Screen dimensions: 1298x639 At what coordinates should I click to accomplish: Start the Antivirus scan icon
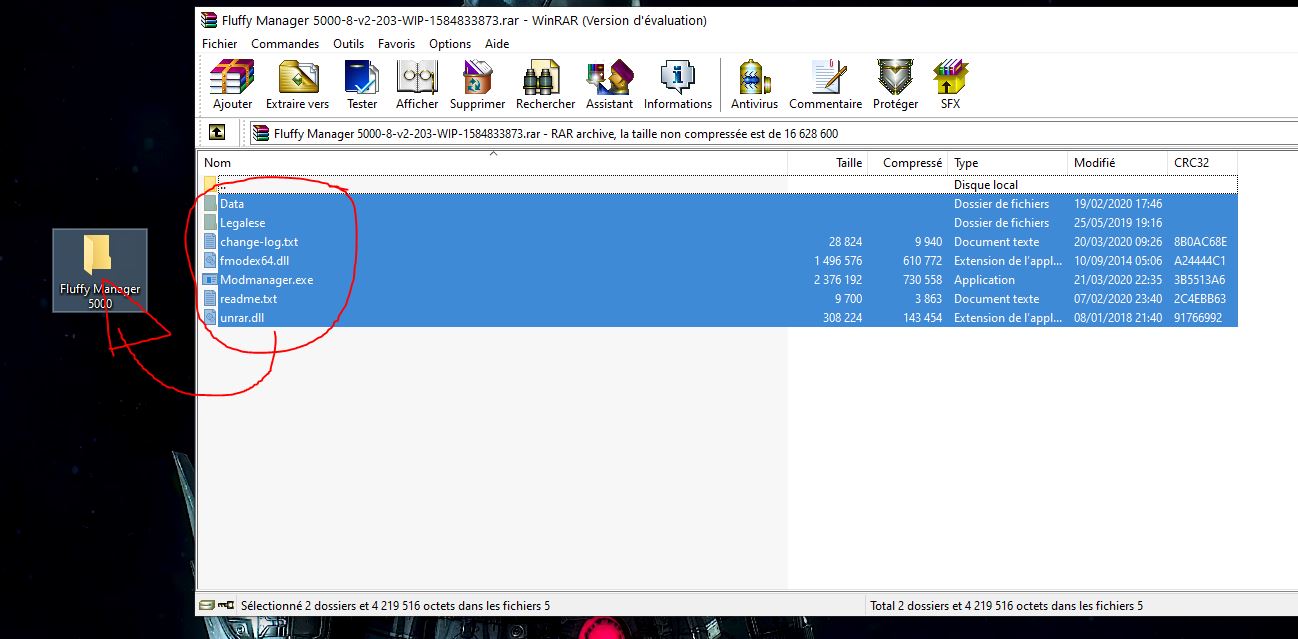point(754,84)
